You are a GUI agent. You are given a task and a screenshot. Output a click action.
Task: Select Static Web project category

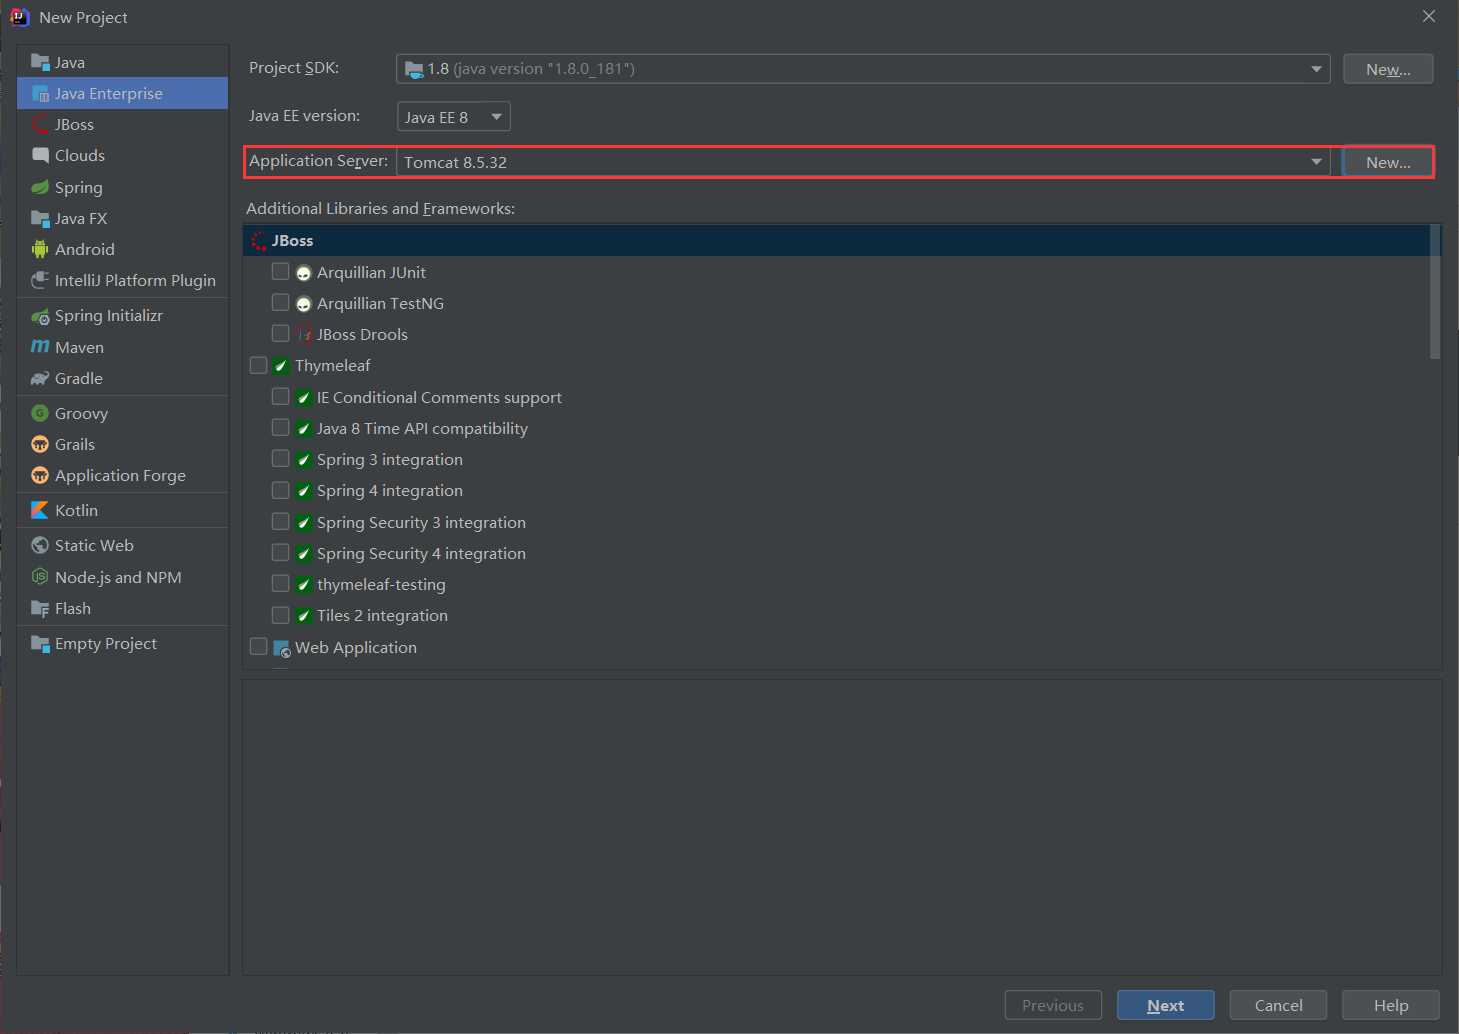(x=123, y=545)
